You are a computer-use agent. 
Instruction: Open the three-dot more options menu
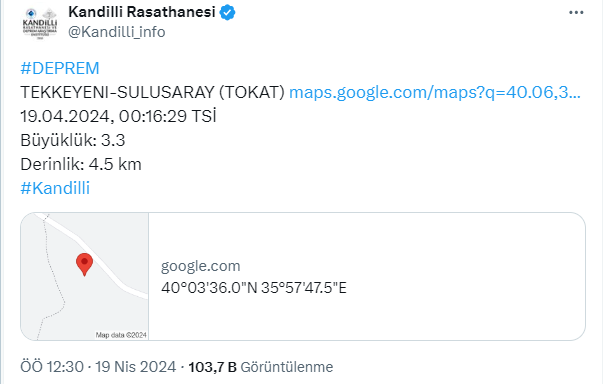point(576,13)
